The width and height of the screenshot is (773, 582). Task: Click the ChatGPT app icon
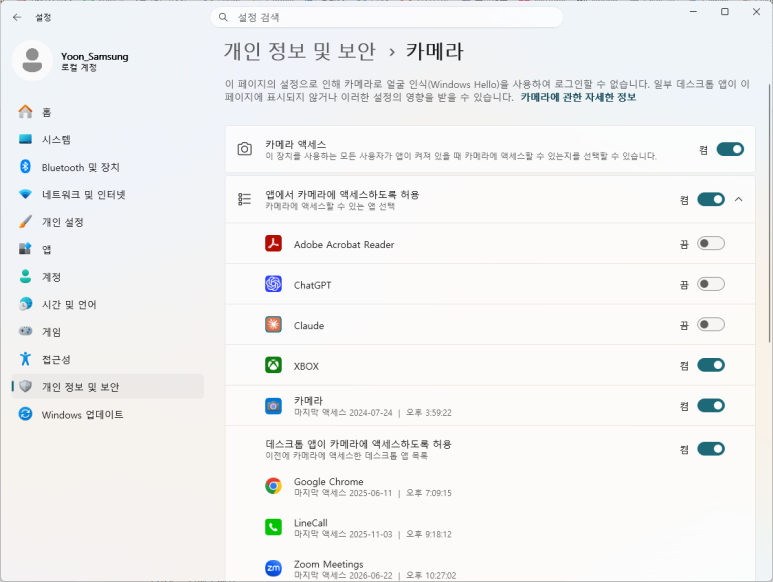pos(273,284)
